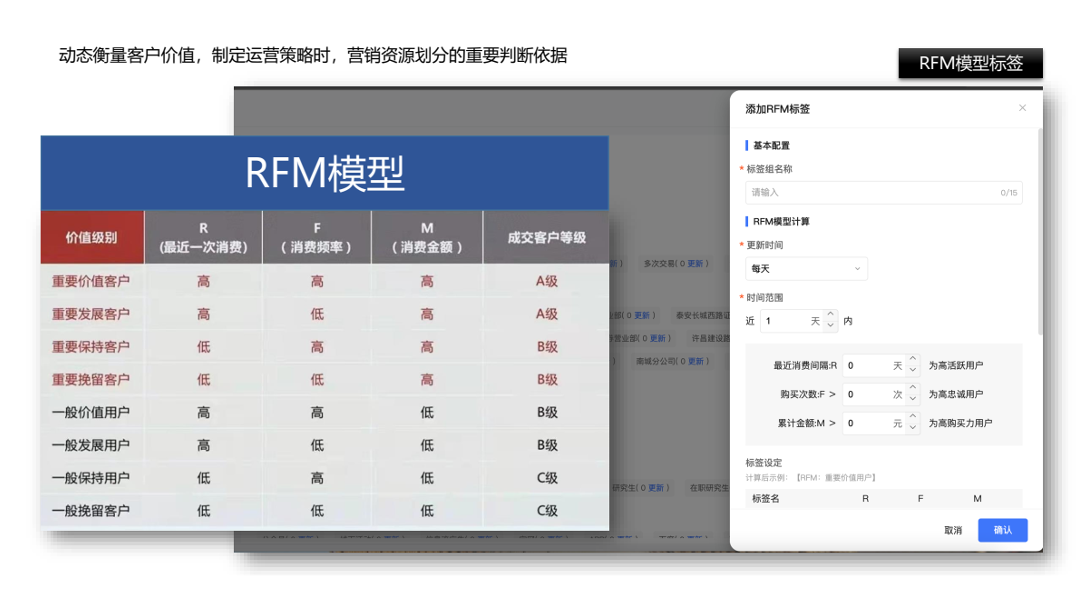Click the 标签组名称 input field
This screenshot has height=608, width=1080.
click(x=870, y=192)
